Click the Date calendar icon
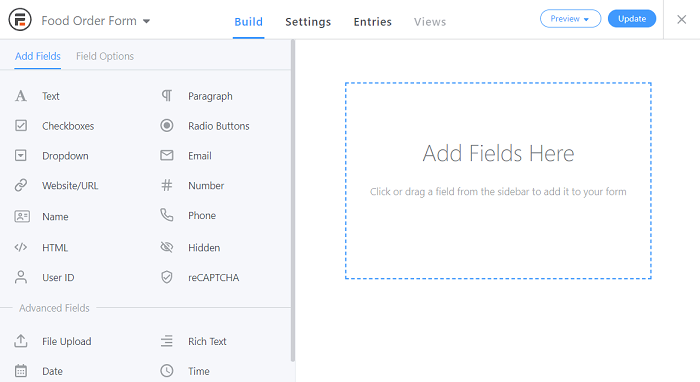Screen dimensions: 700x382 [x=21, y=371]
